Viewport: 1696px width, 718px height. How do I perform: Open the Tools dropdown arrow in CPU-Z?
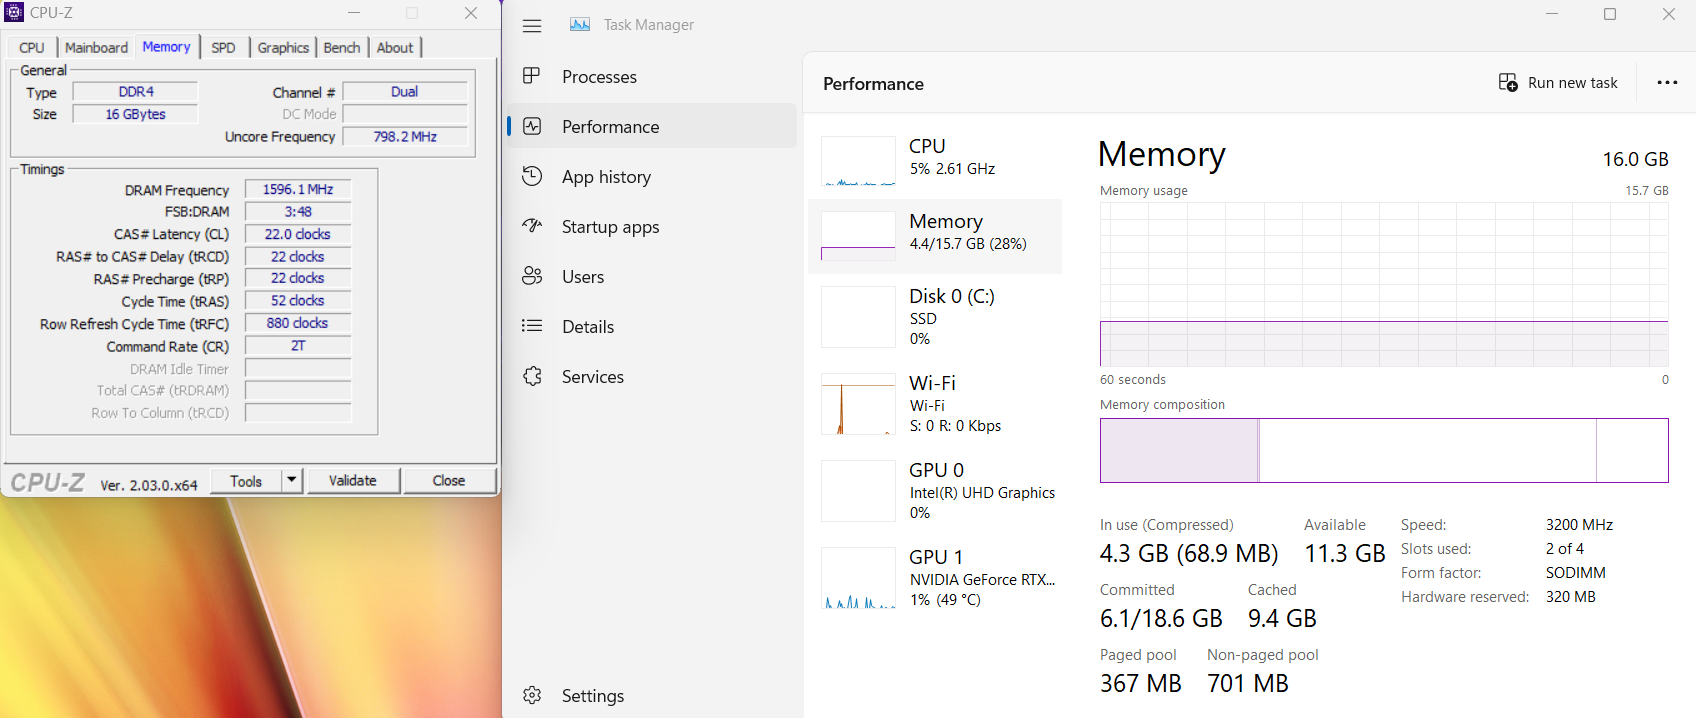coord(291,480)
